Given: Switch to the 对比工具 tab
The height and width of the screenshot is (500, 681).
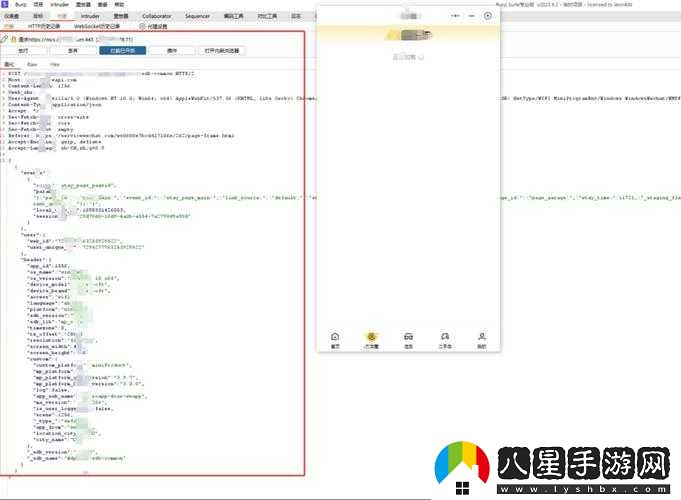Looking at the screenshot, I should pos(267,16).
